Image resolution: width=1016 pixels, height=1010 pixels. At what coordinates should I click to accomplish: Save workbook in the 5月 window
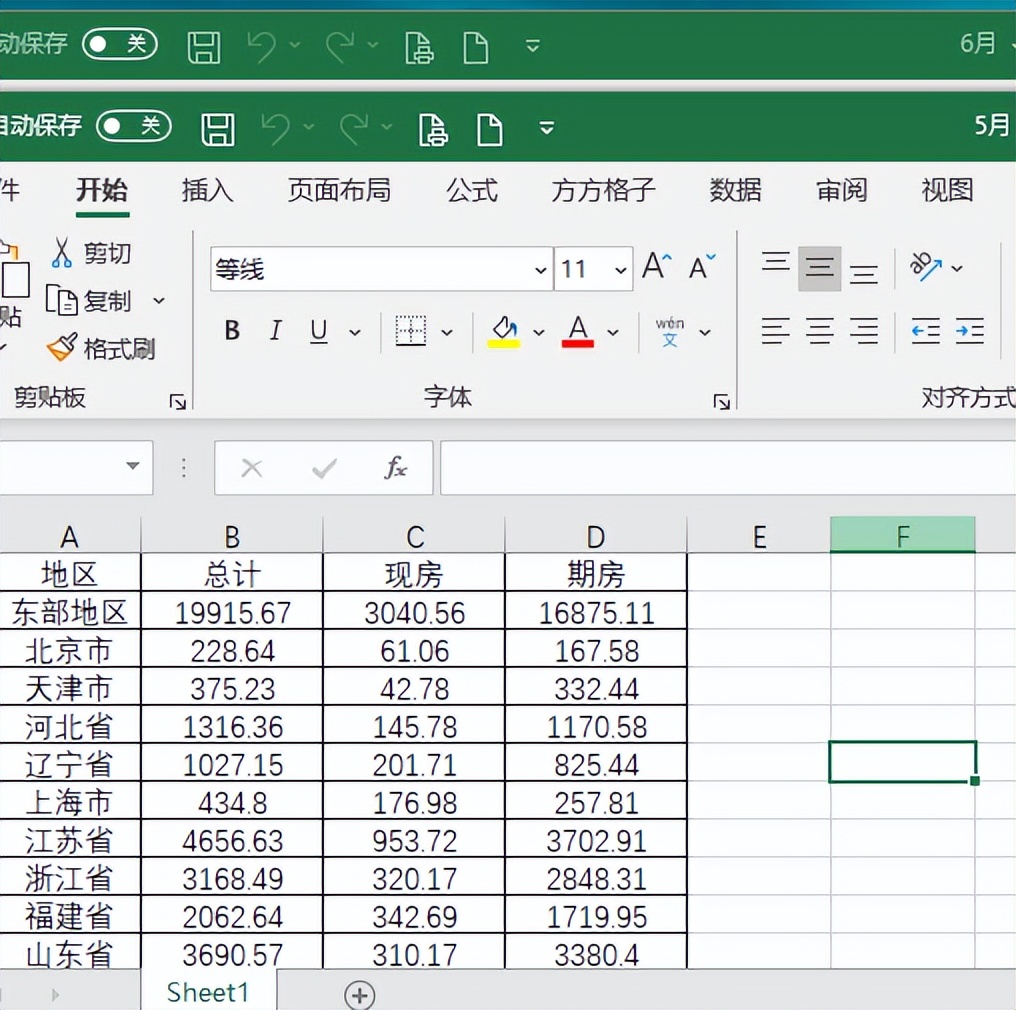pos(218,129)
